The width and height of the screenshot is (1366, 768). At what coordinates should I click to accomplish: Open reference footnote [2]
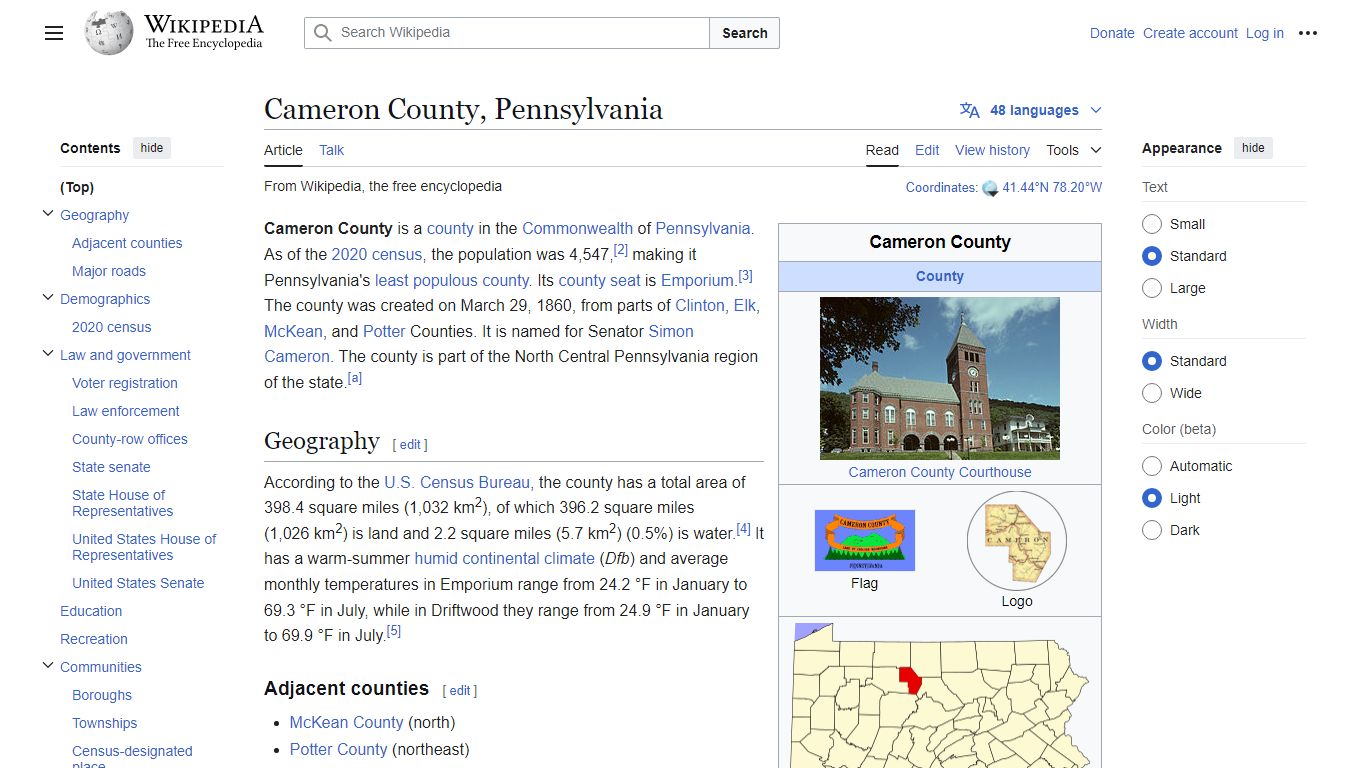pyautogui.click(x=621, y=250)
